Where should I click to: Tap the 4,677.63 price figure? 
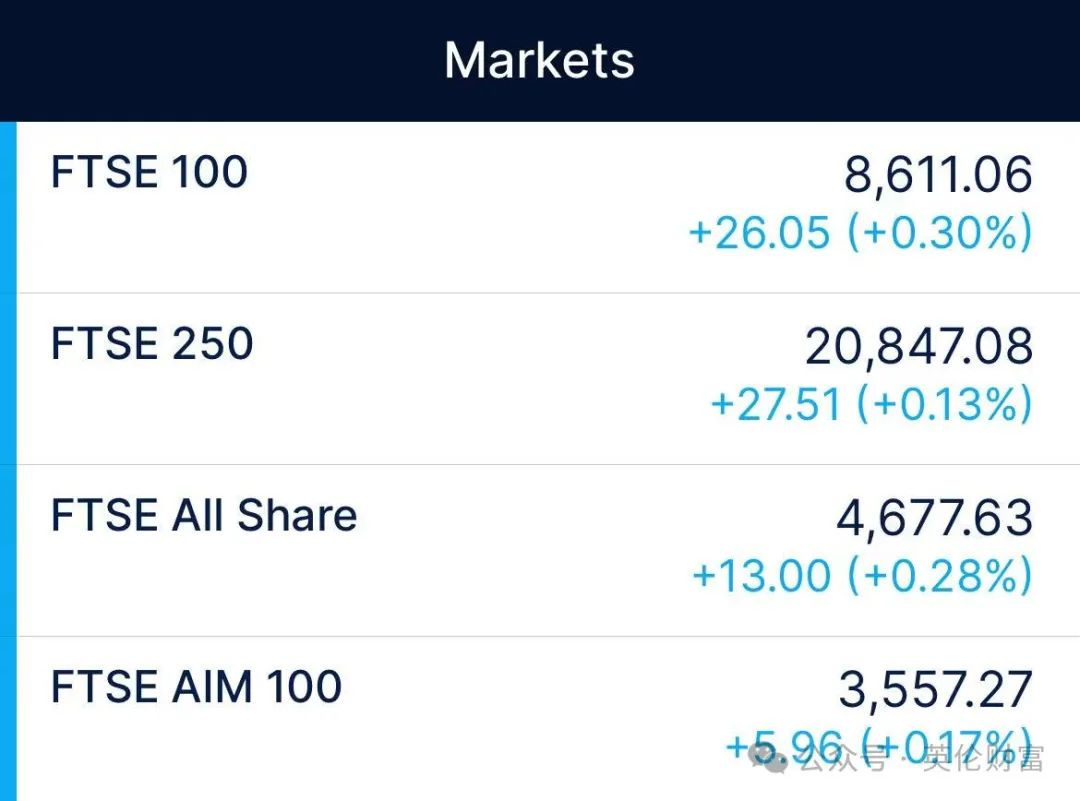935,517
